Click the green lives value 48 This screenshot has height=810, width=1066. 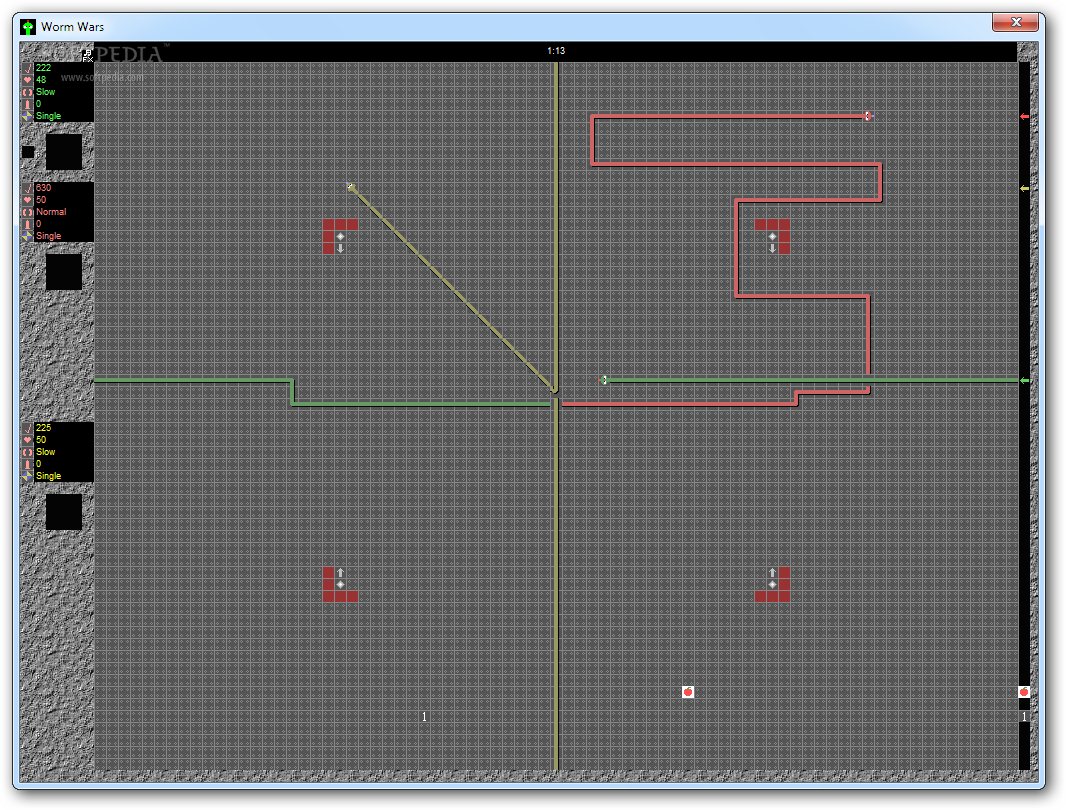[41, 80]
